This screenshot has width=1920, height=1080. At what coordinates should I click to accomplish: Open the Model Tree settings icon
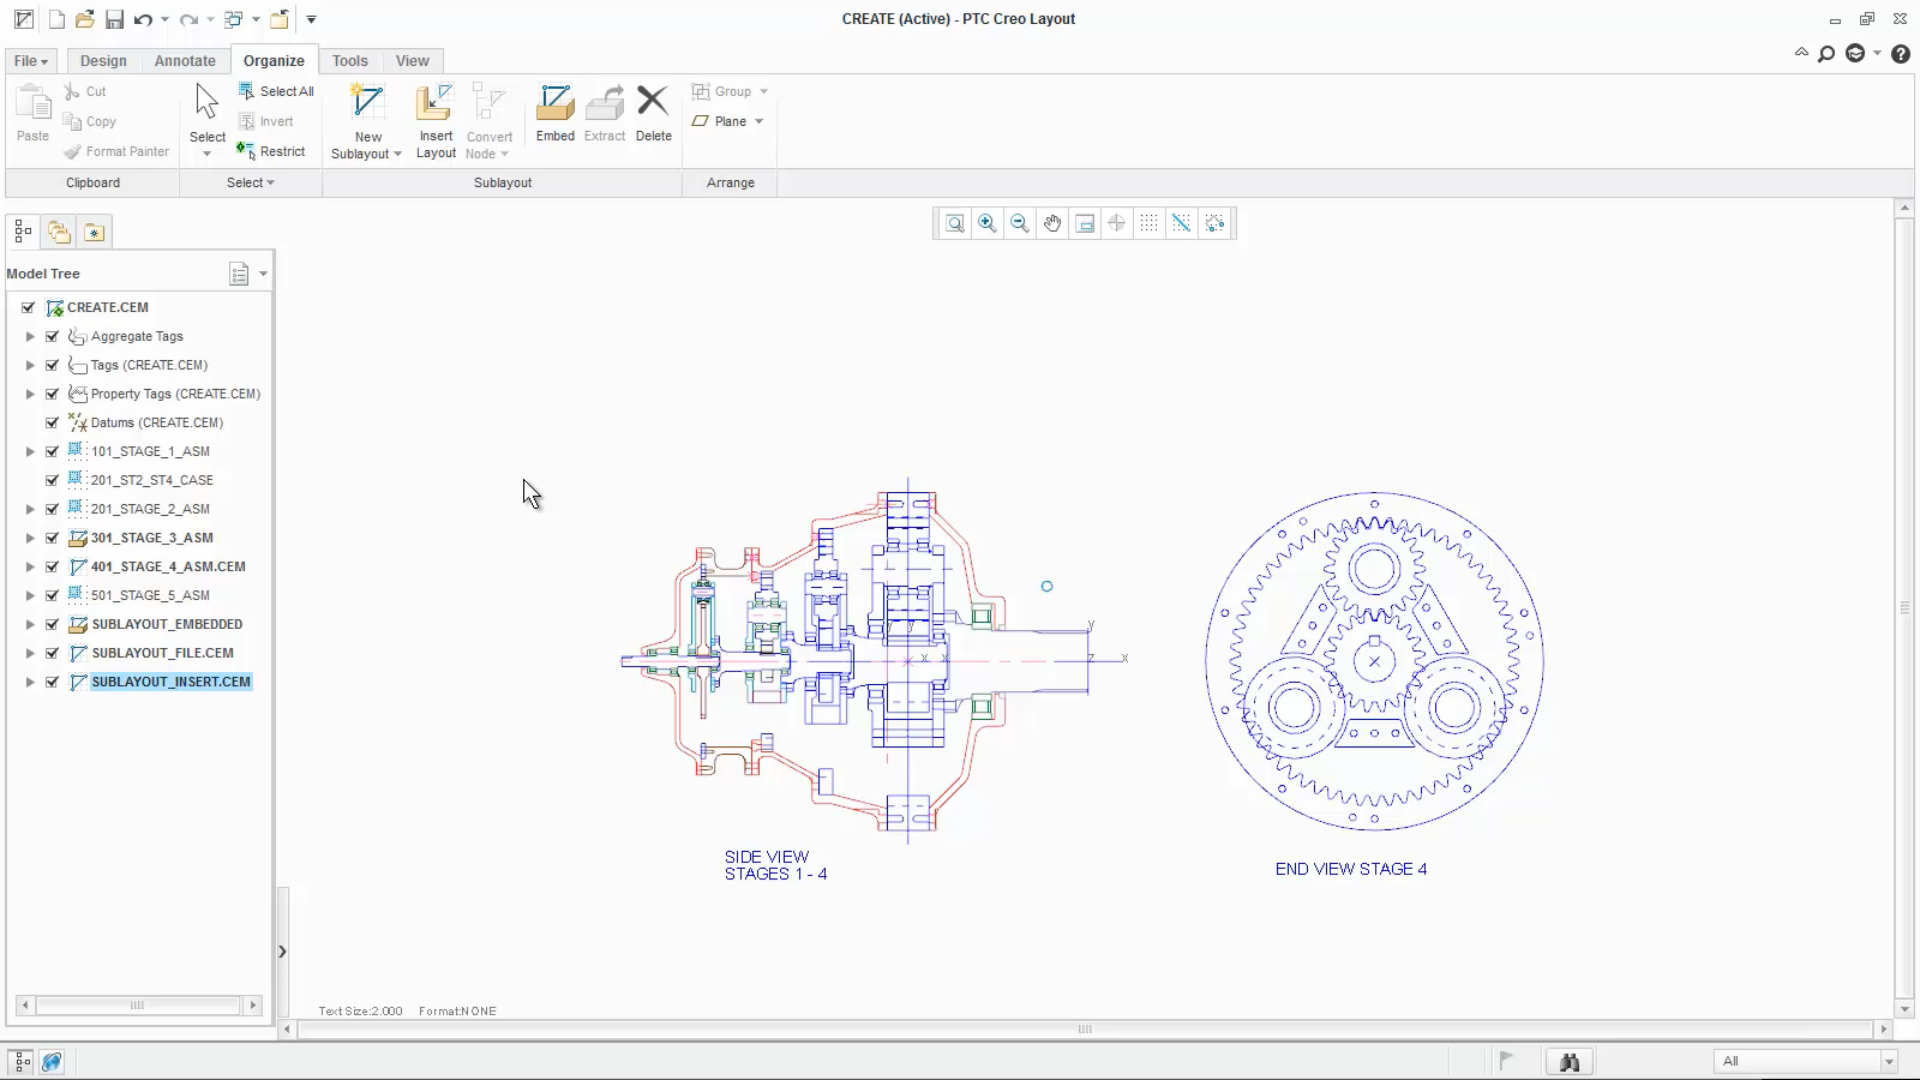pos(239,274)
